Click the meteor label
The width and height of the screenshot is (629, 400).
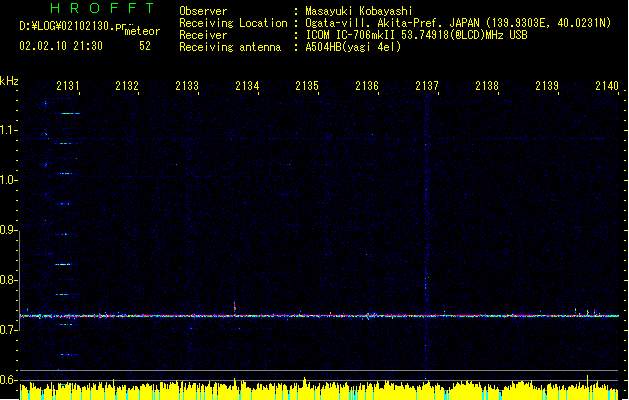click(142, 31)
